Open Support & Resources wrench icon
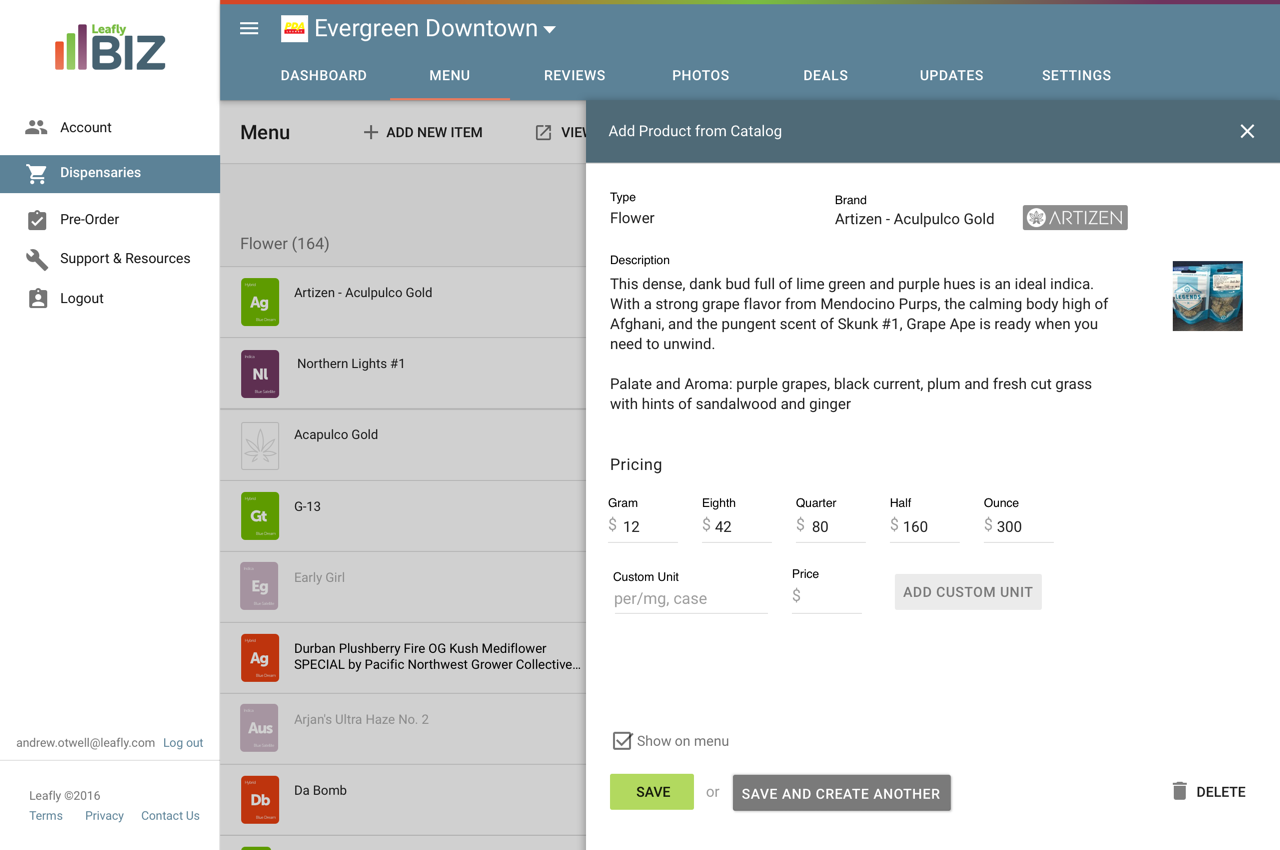The width and height of the screenshot is (1280, 850). coord(37,259)
